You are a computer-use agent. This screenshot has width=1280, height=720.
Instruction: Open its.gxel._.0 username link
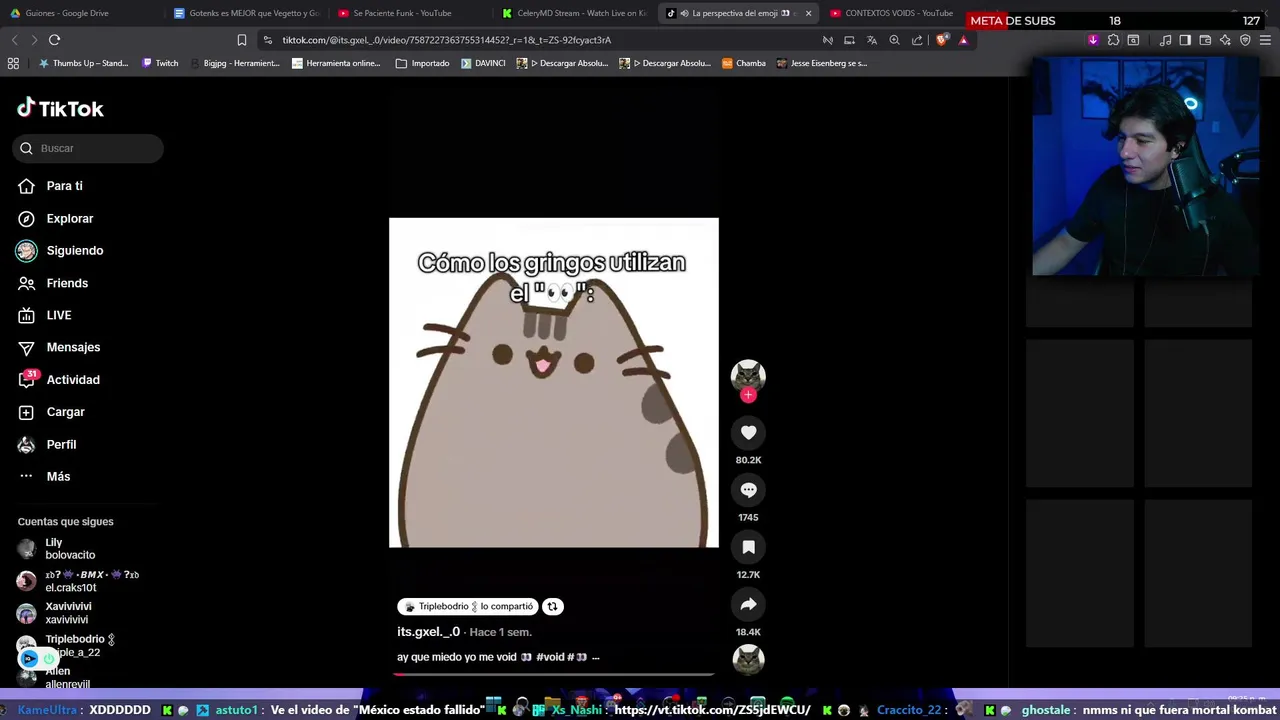pos(428,632)
